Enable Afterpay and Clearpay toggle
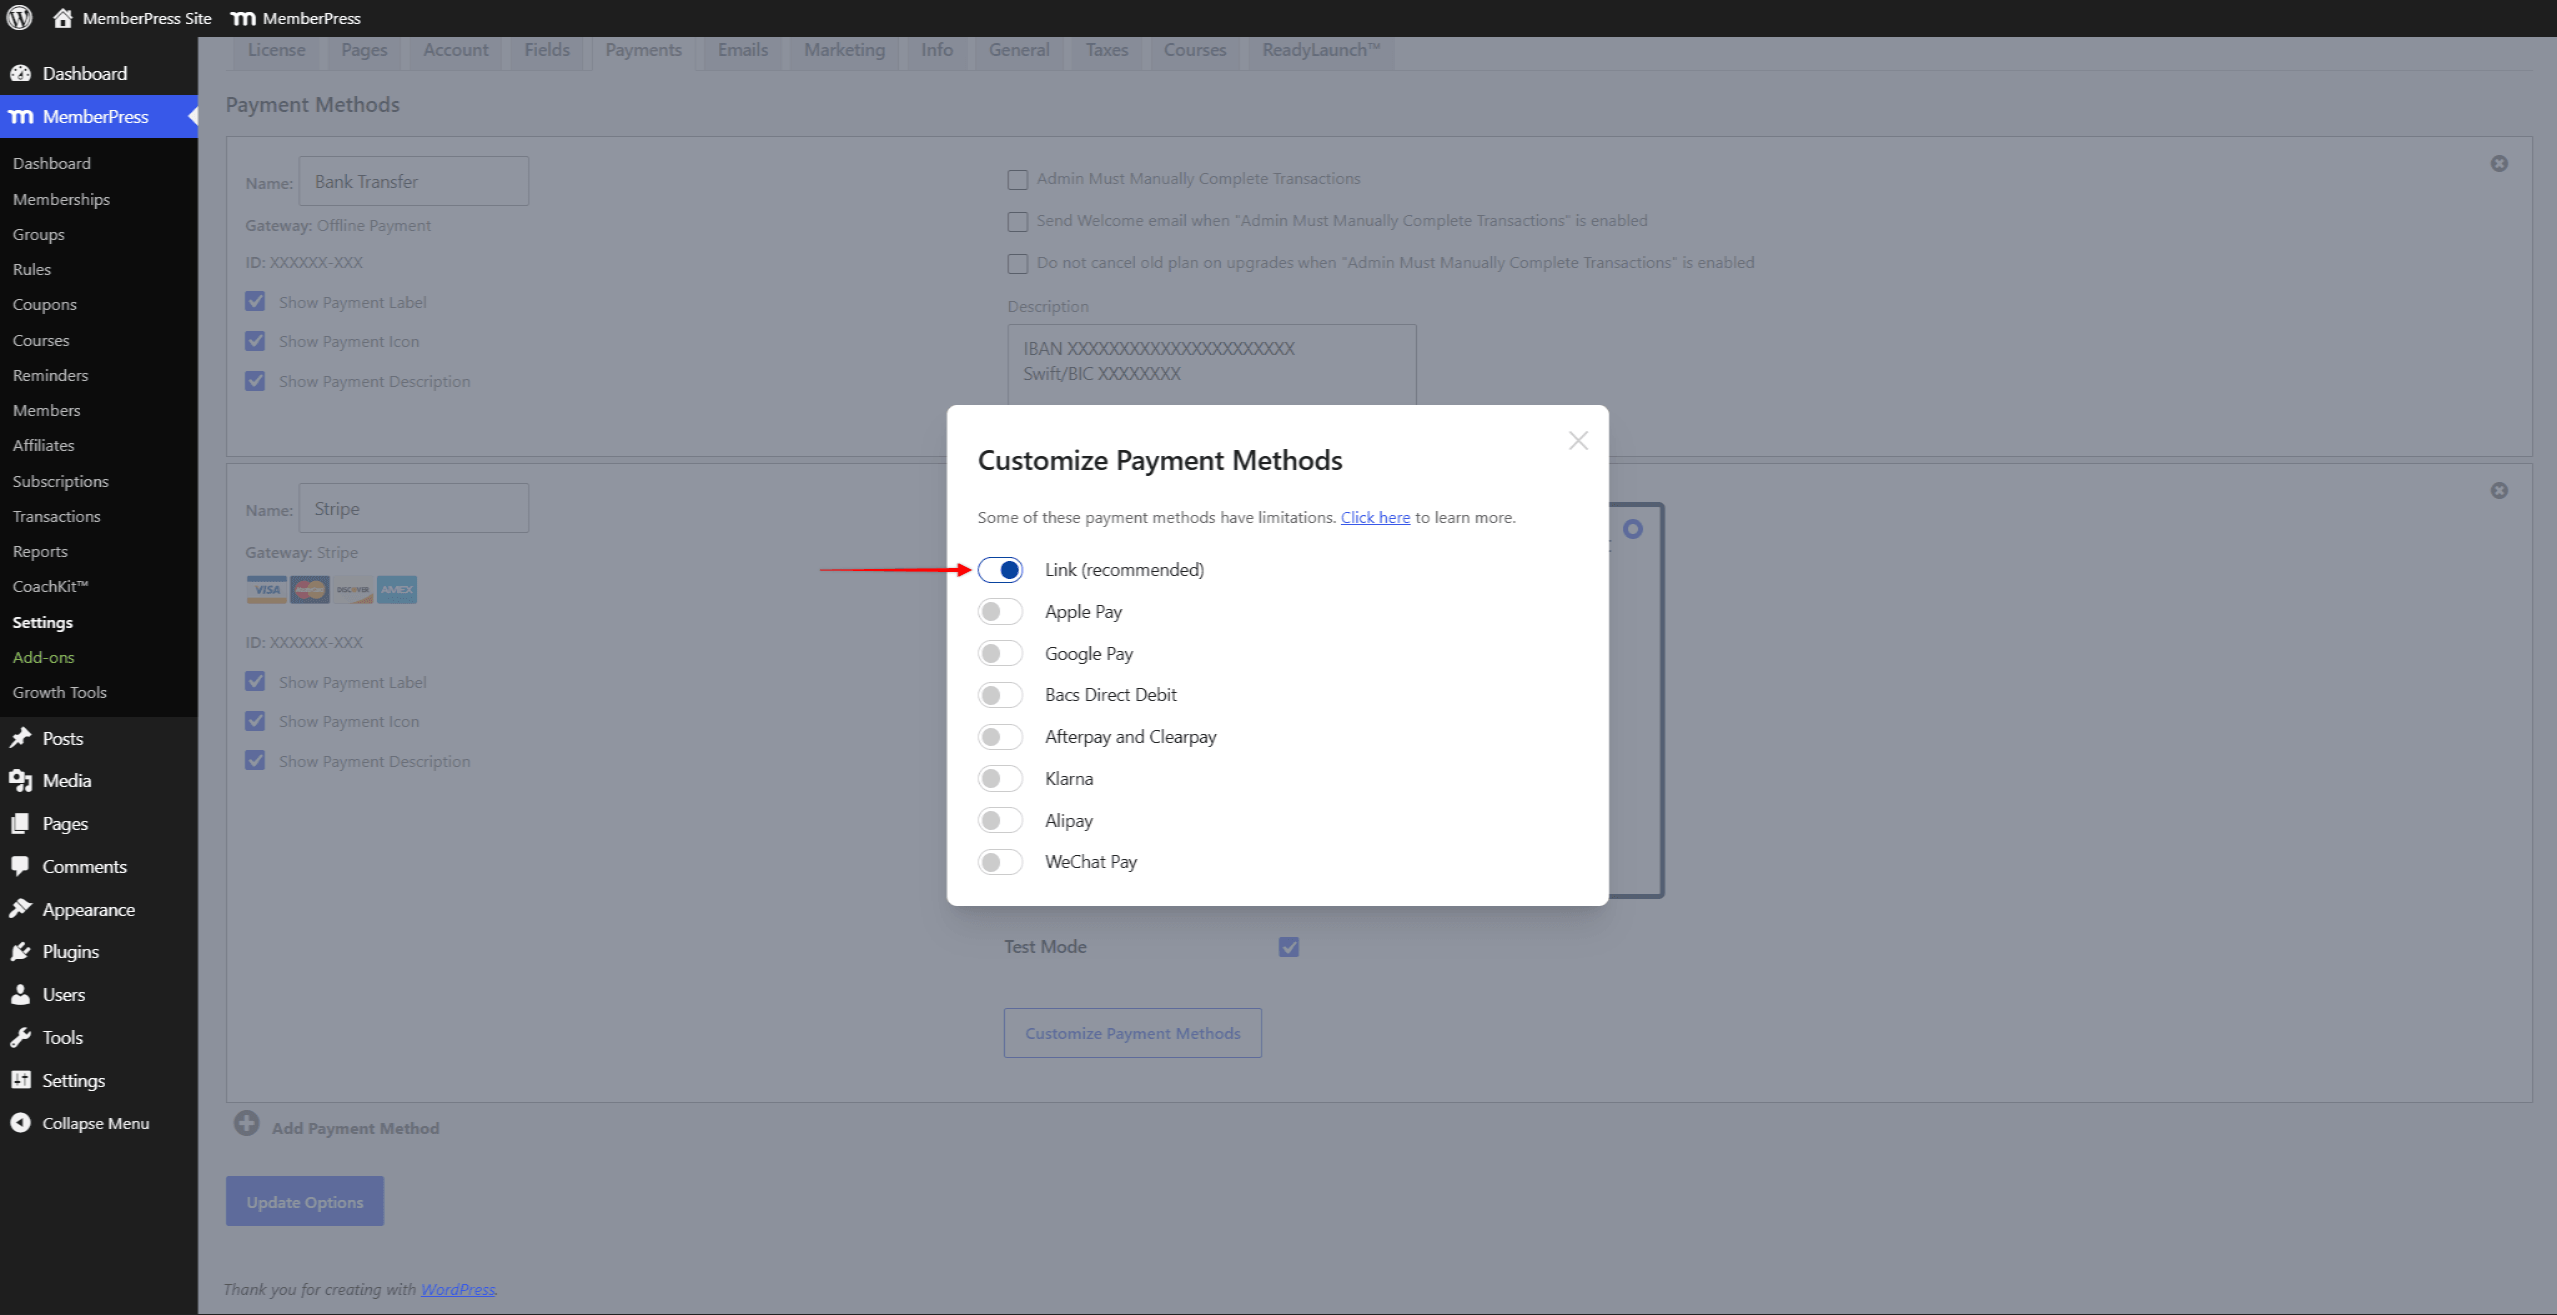The image size is (2557, 1315). click(x=1000, y=737)
